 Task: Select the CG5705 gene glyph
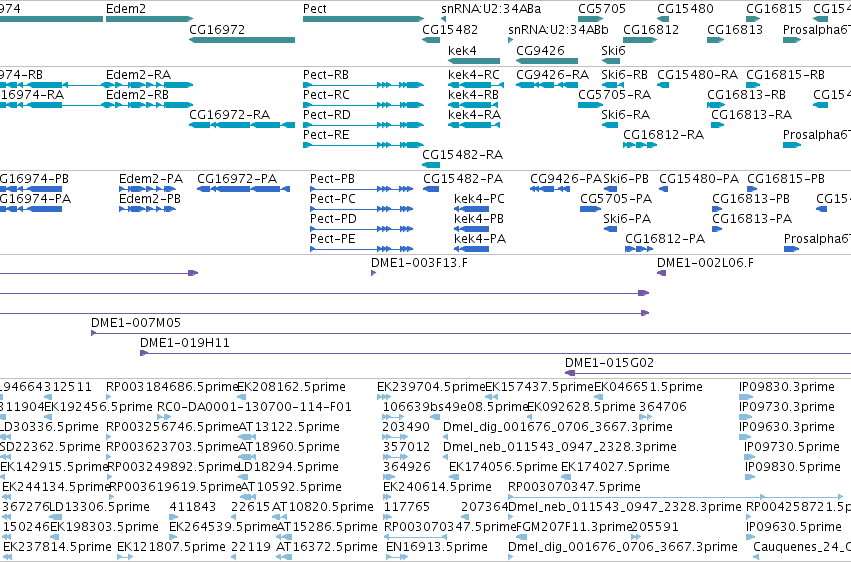(590, 19)
